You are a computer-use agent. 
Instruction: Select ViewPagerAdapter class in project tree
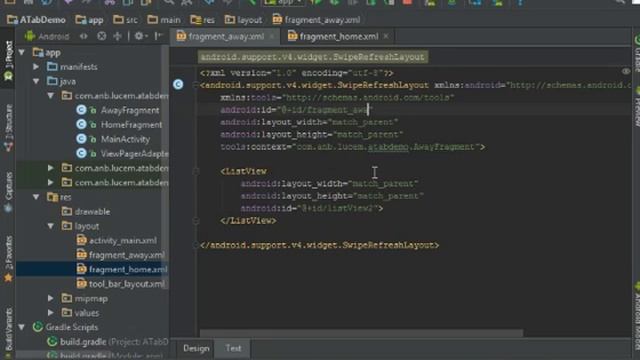point(135,153)
